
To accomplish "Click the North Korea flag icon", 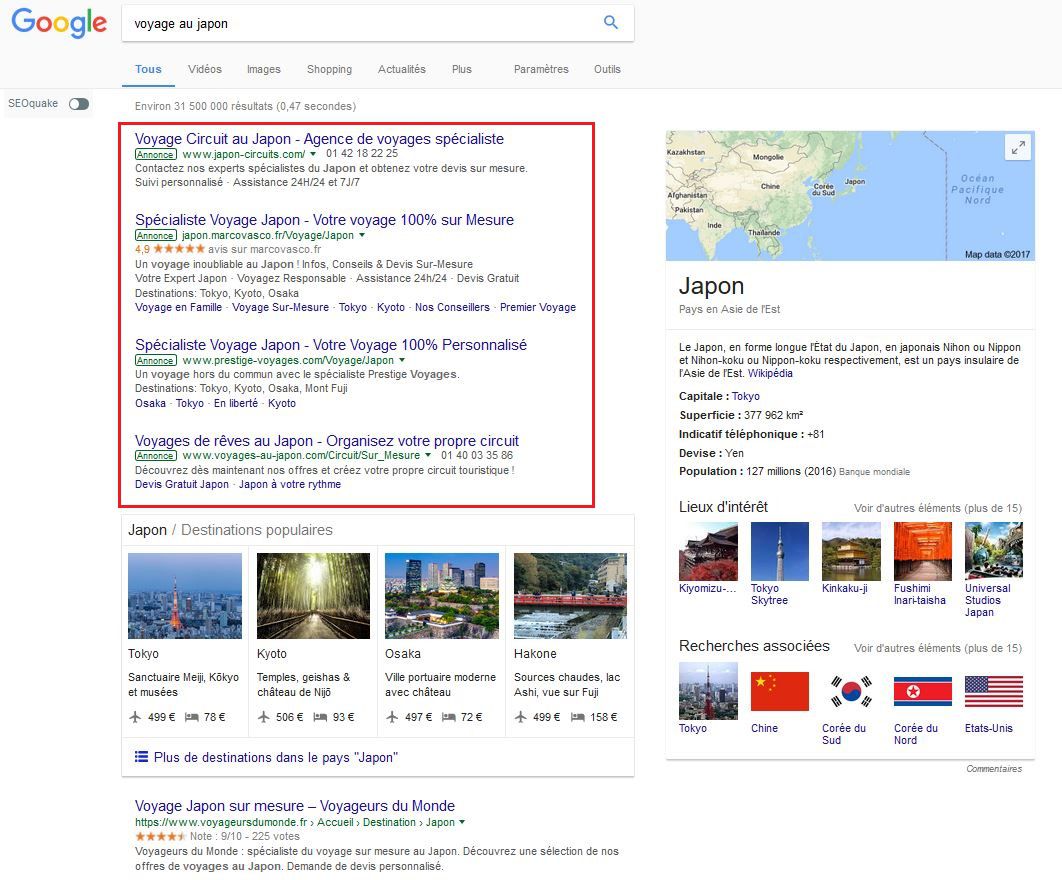I will (922, 691).
